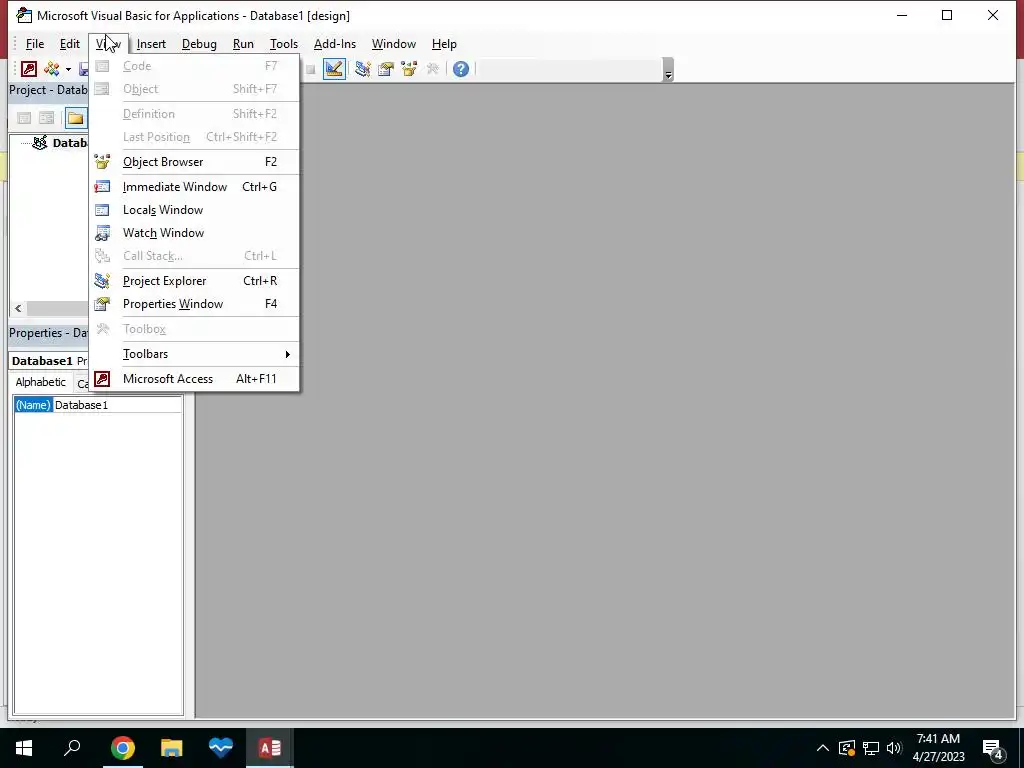This screenshot has height=768, width=1024.
Task: Click the Locals Window menu icon
Action: coord(103,210)
